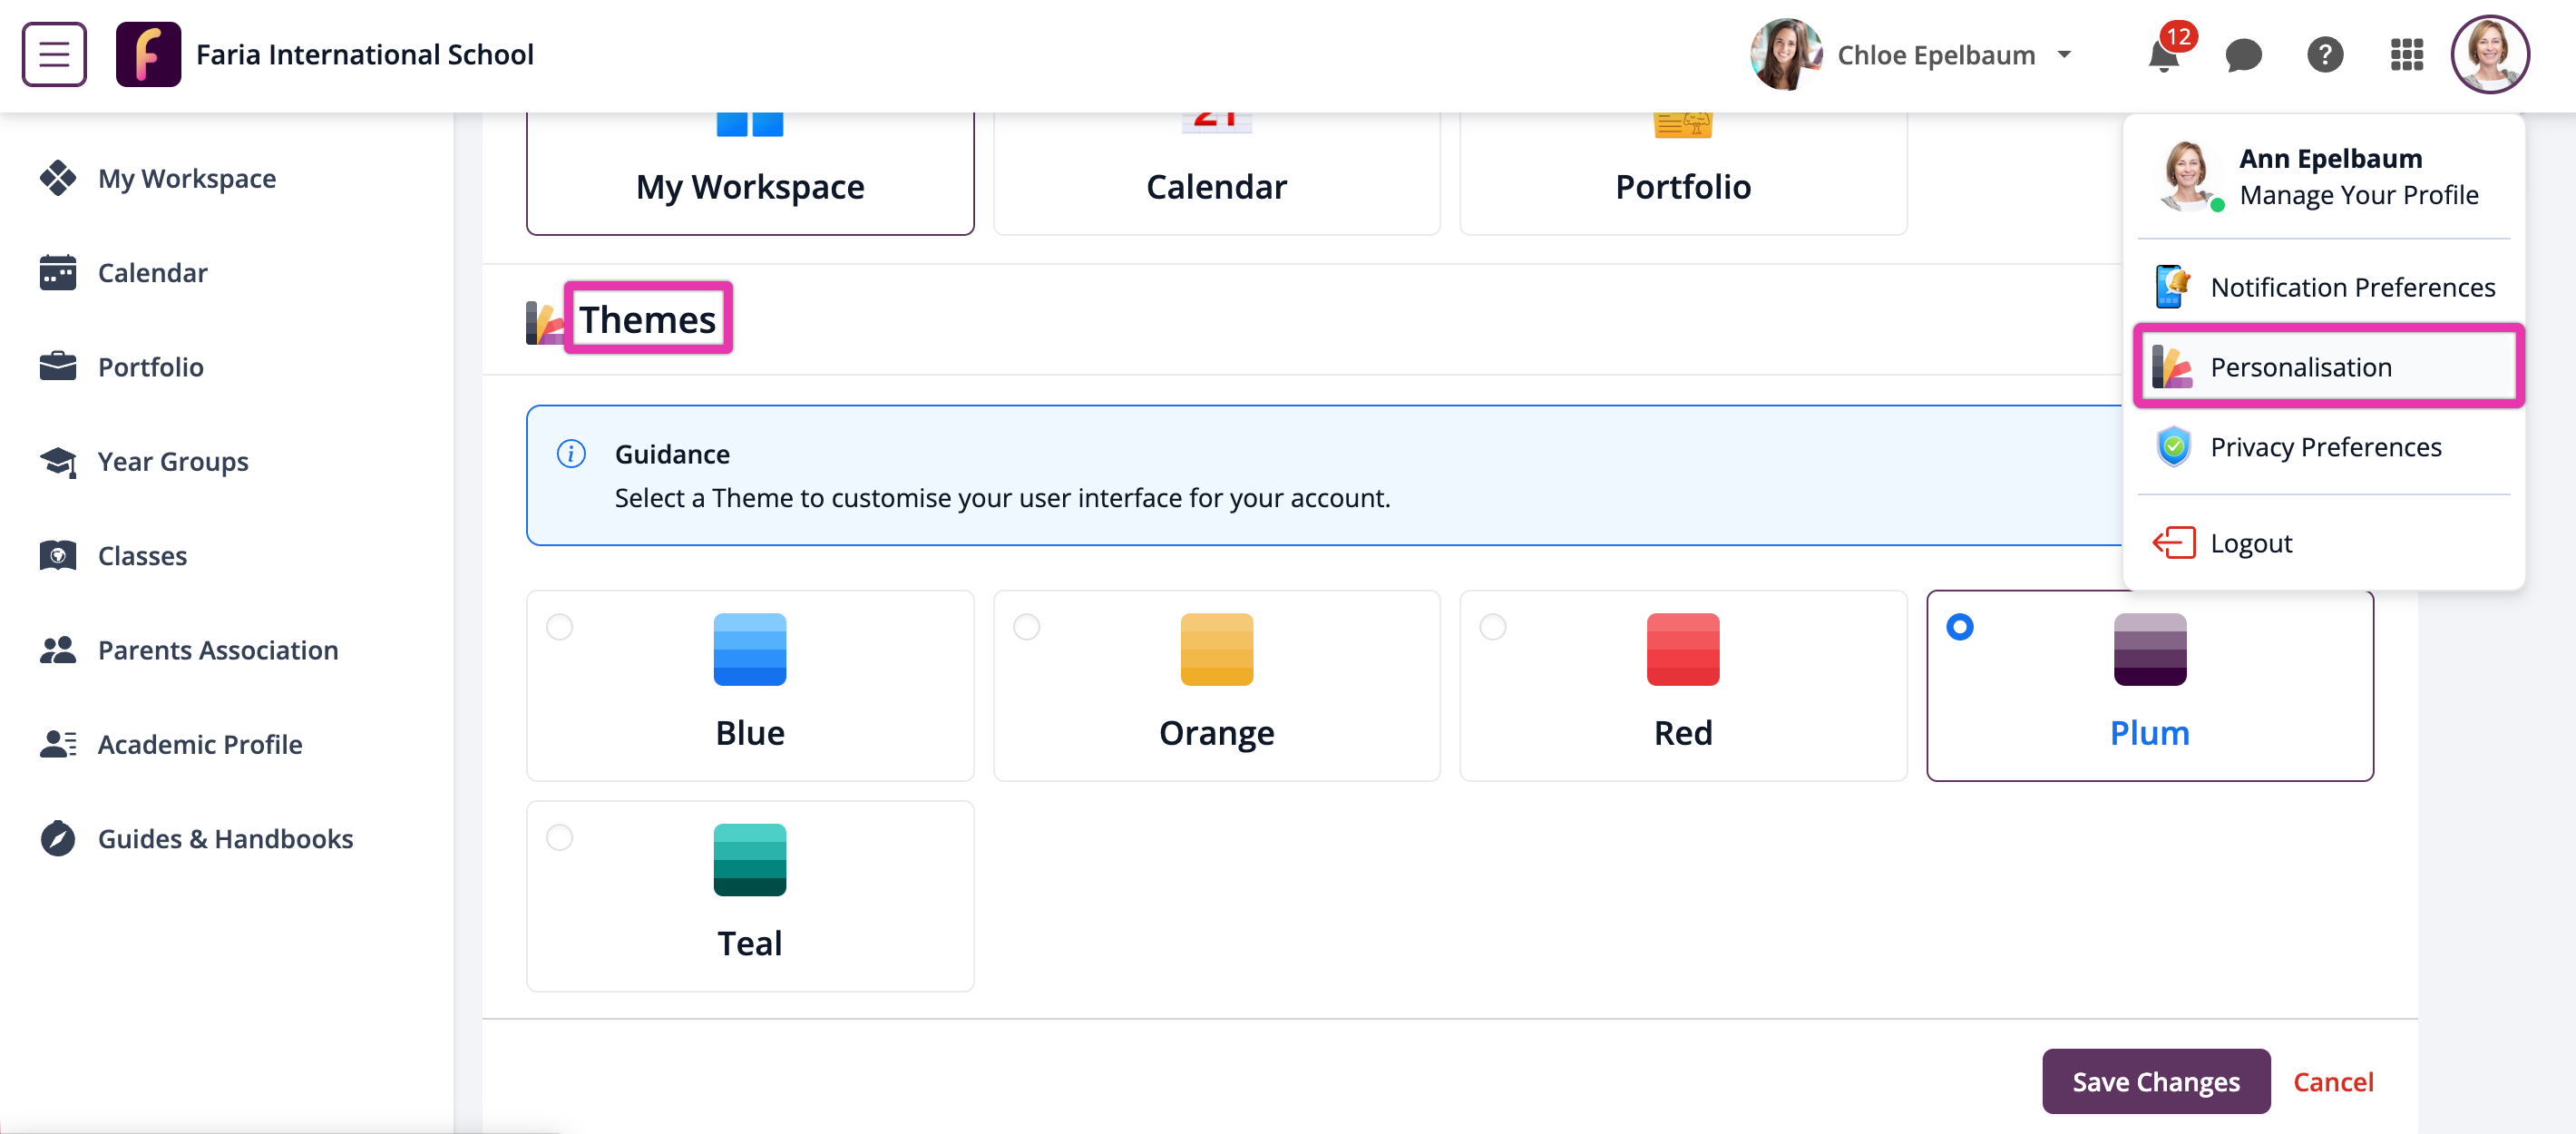
Task: Open Notification Preferences from the menu
Action: coord(2351,288)
